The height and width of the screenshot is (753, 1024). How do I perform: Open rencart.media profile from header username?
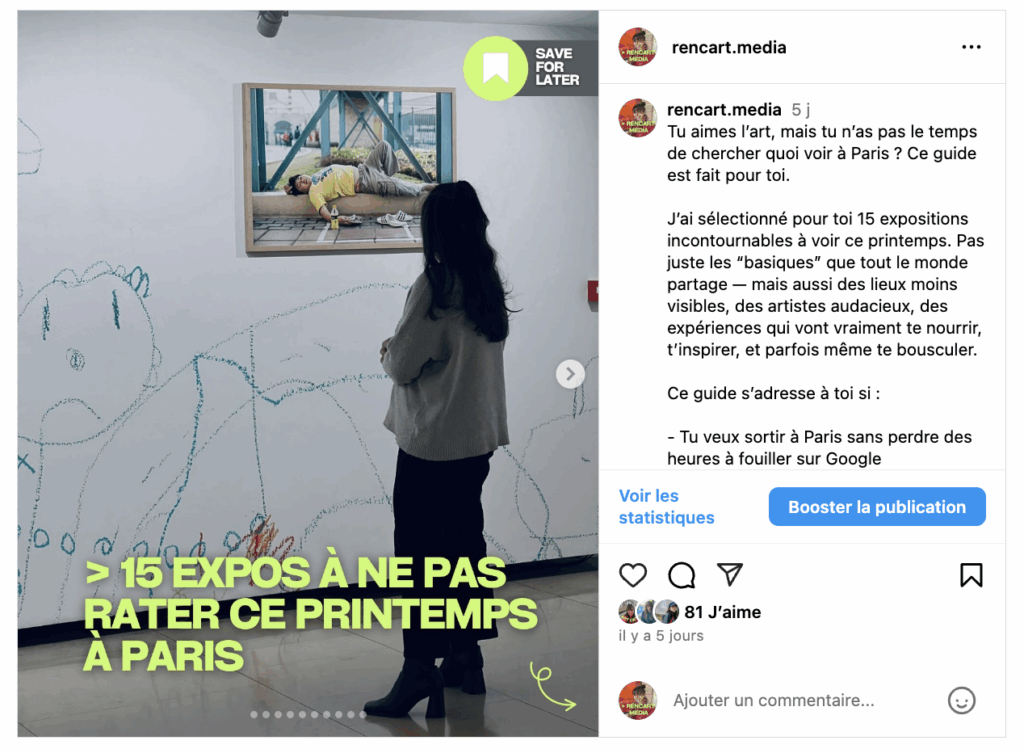coord(729,48)
